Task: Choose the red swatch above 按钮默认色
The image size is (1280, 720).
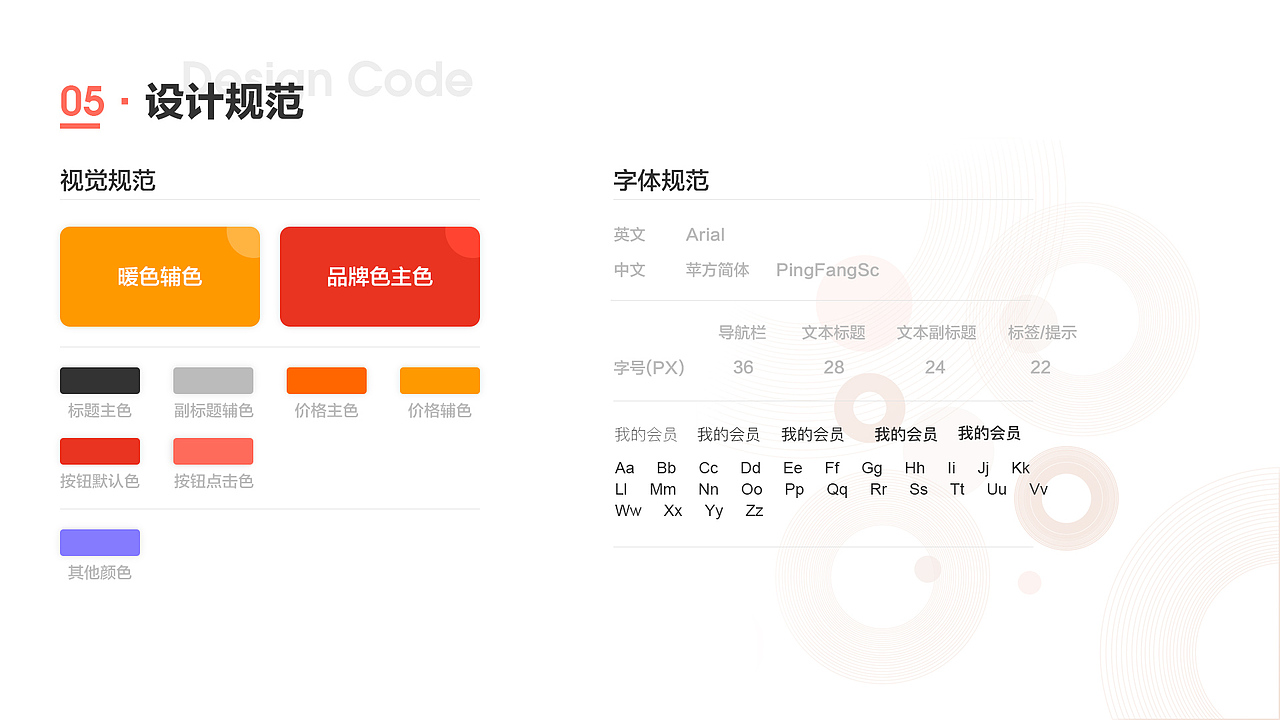Action: click(100, 451)
